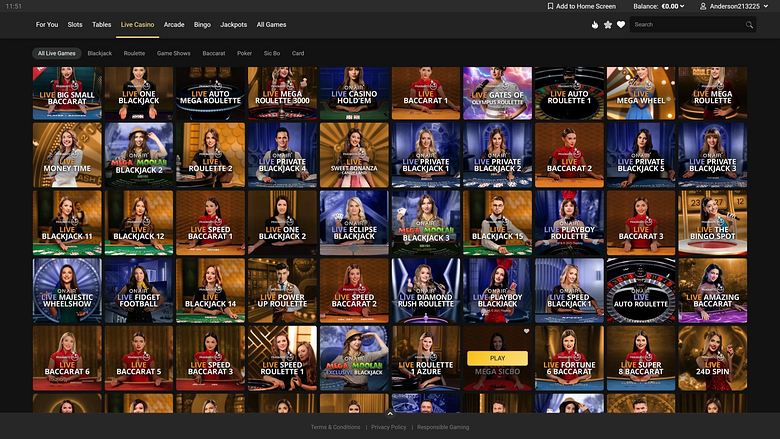Filter by Card category
Screen dimensions: 780x439
tap(298, 53)
